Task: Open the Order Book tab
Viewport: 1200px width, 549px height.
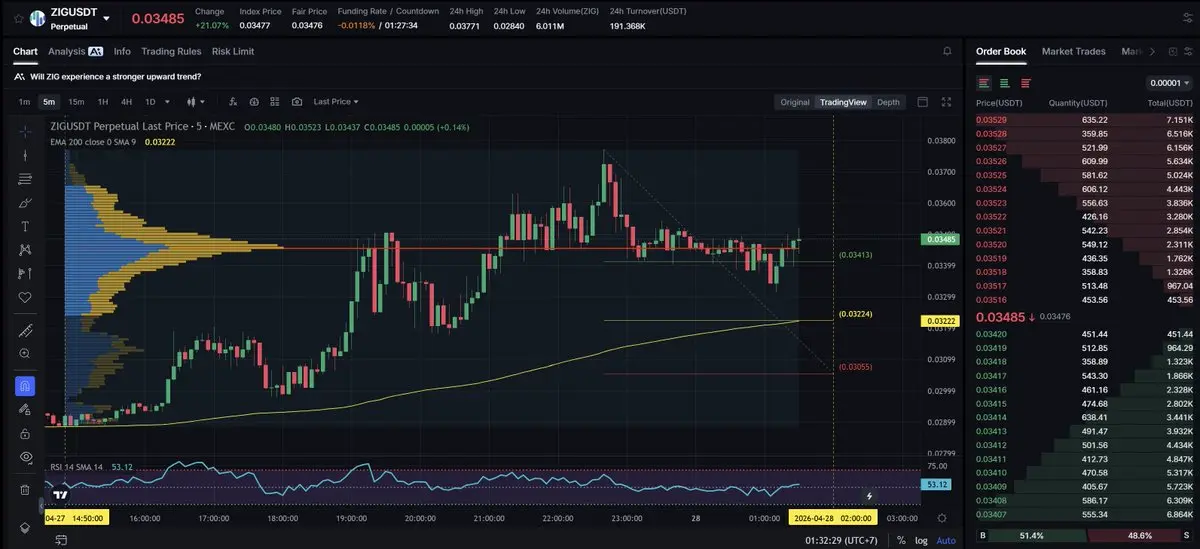Action: tap(1001, 51)
